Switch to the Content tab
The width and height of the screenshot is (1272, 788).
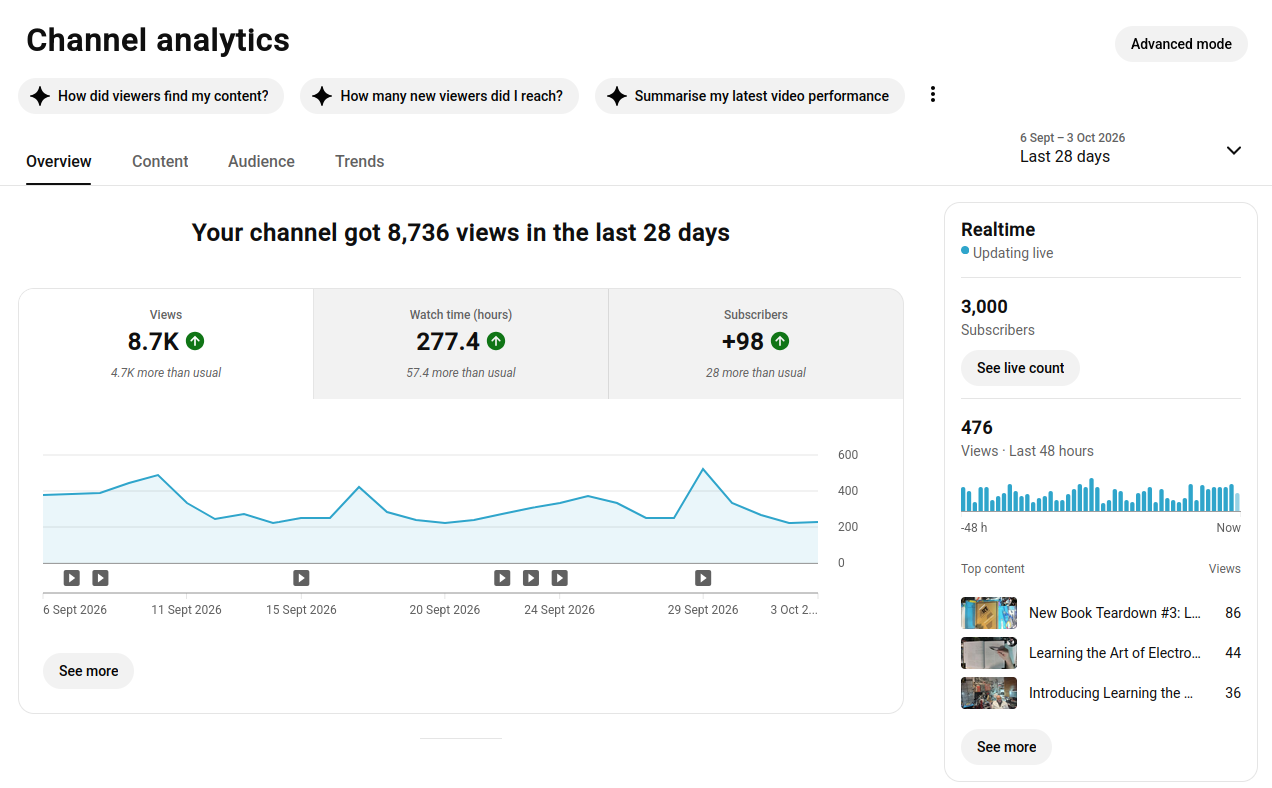point(160,161)
